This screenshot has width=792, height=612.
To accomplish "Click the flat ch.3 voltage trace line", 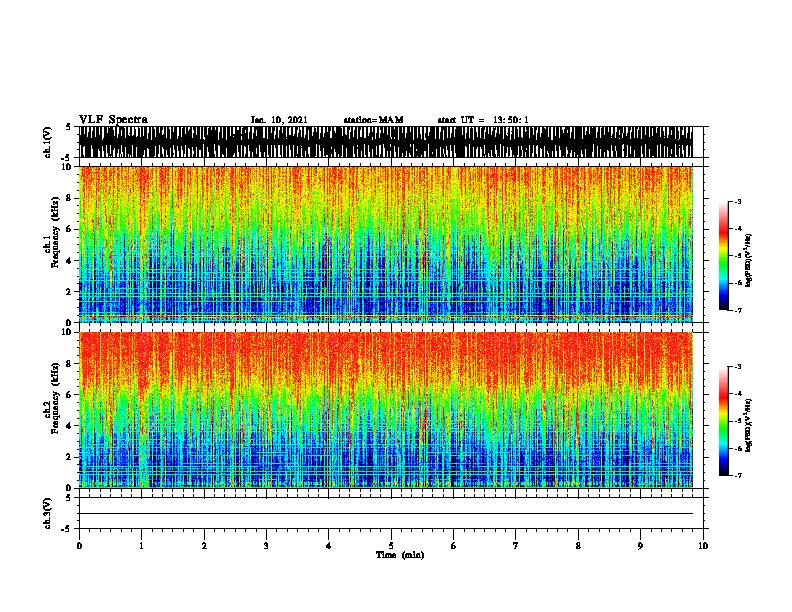I will click(385, 514).
